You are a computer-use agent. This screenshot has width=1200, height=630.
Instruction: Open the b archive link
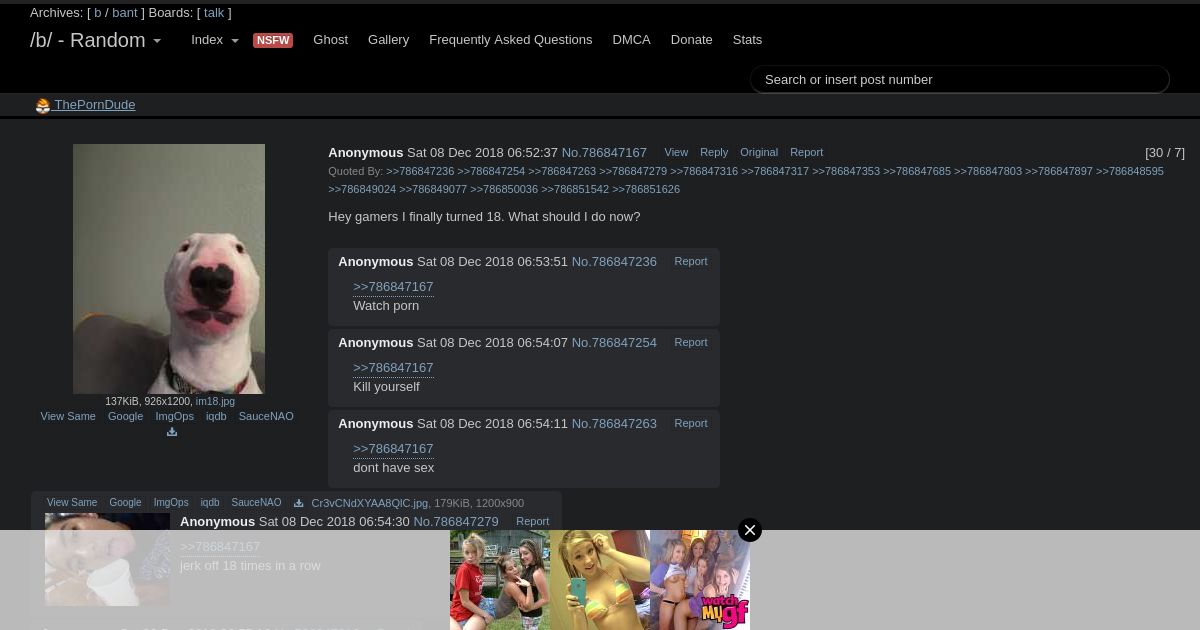tap(98, 13)
